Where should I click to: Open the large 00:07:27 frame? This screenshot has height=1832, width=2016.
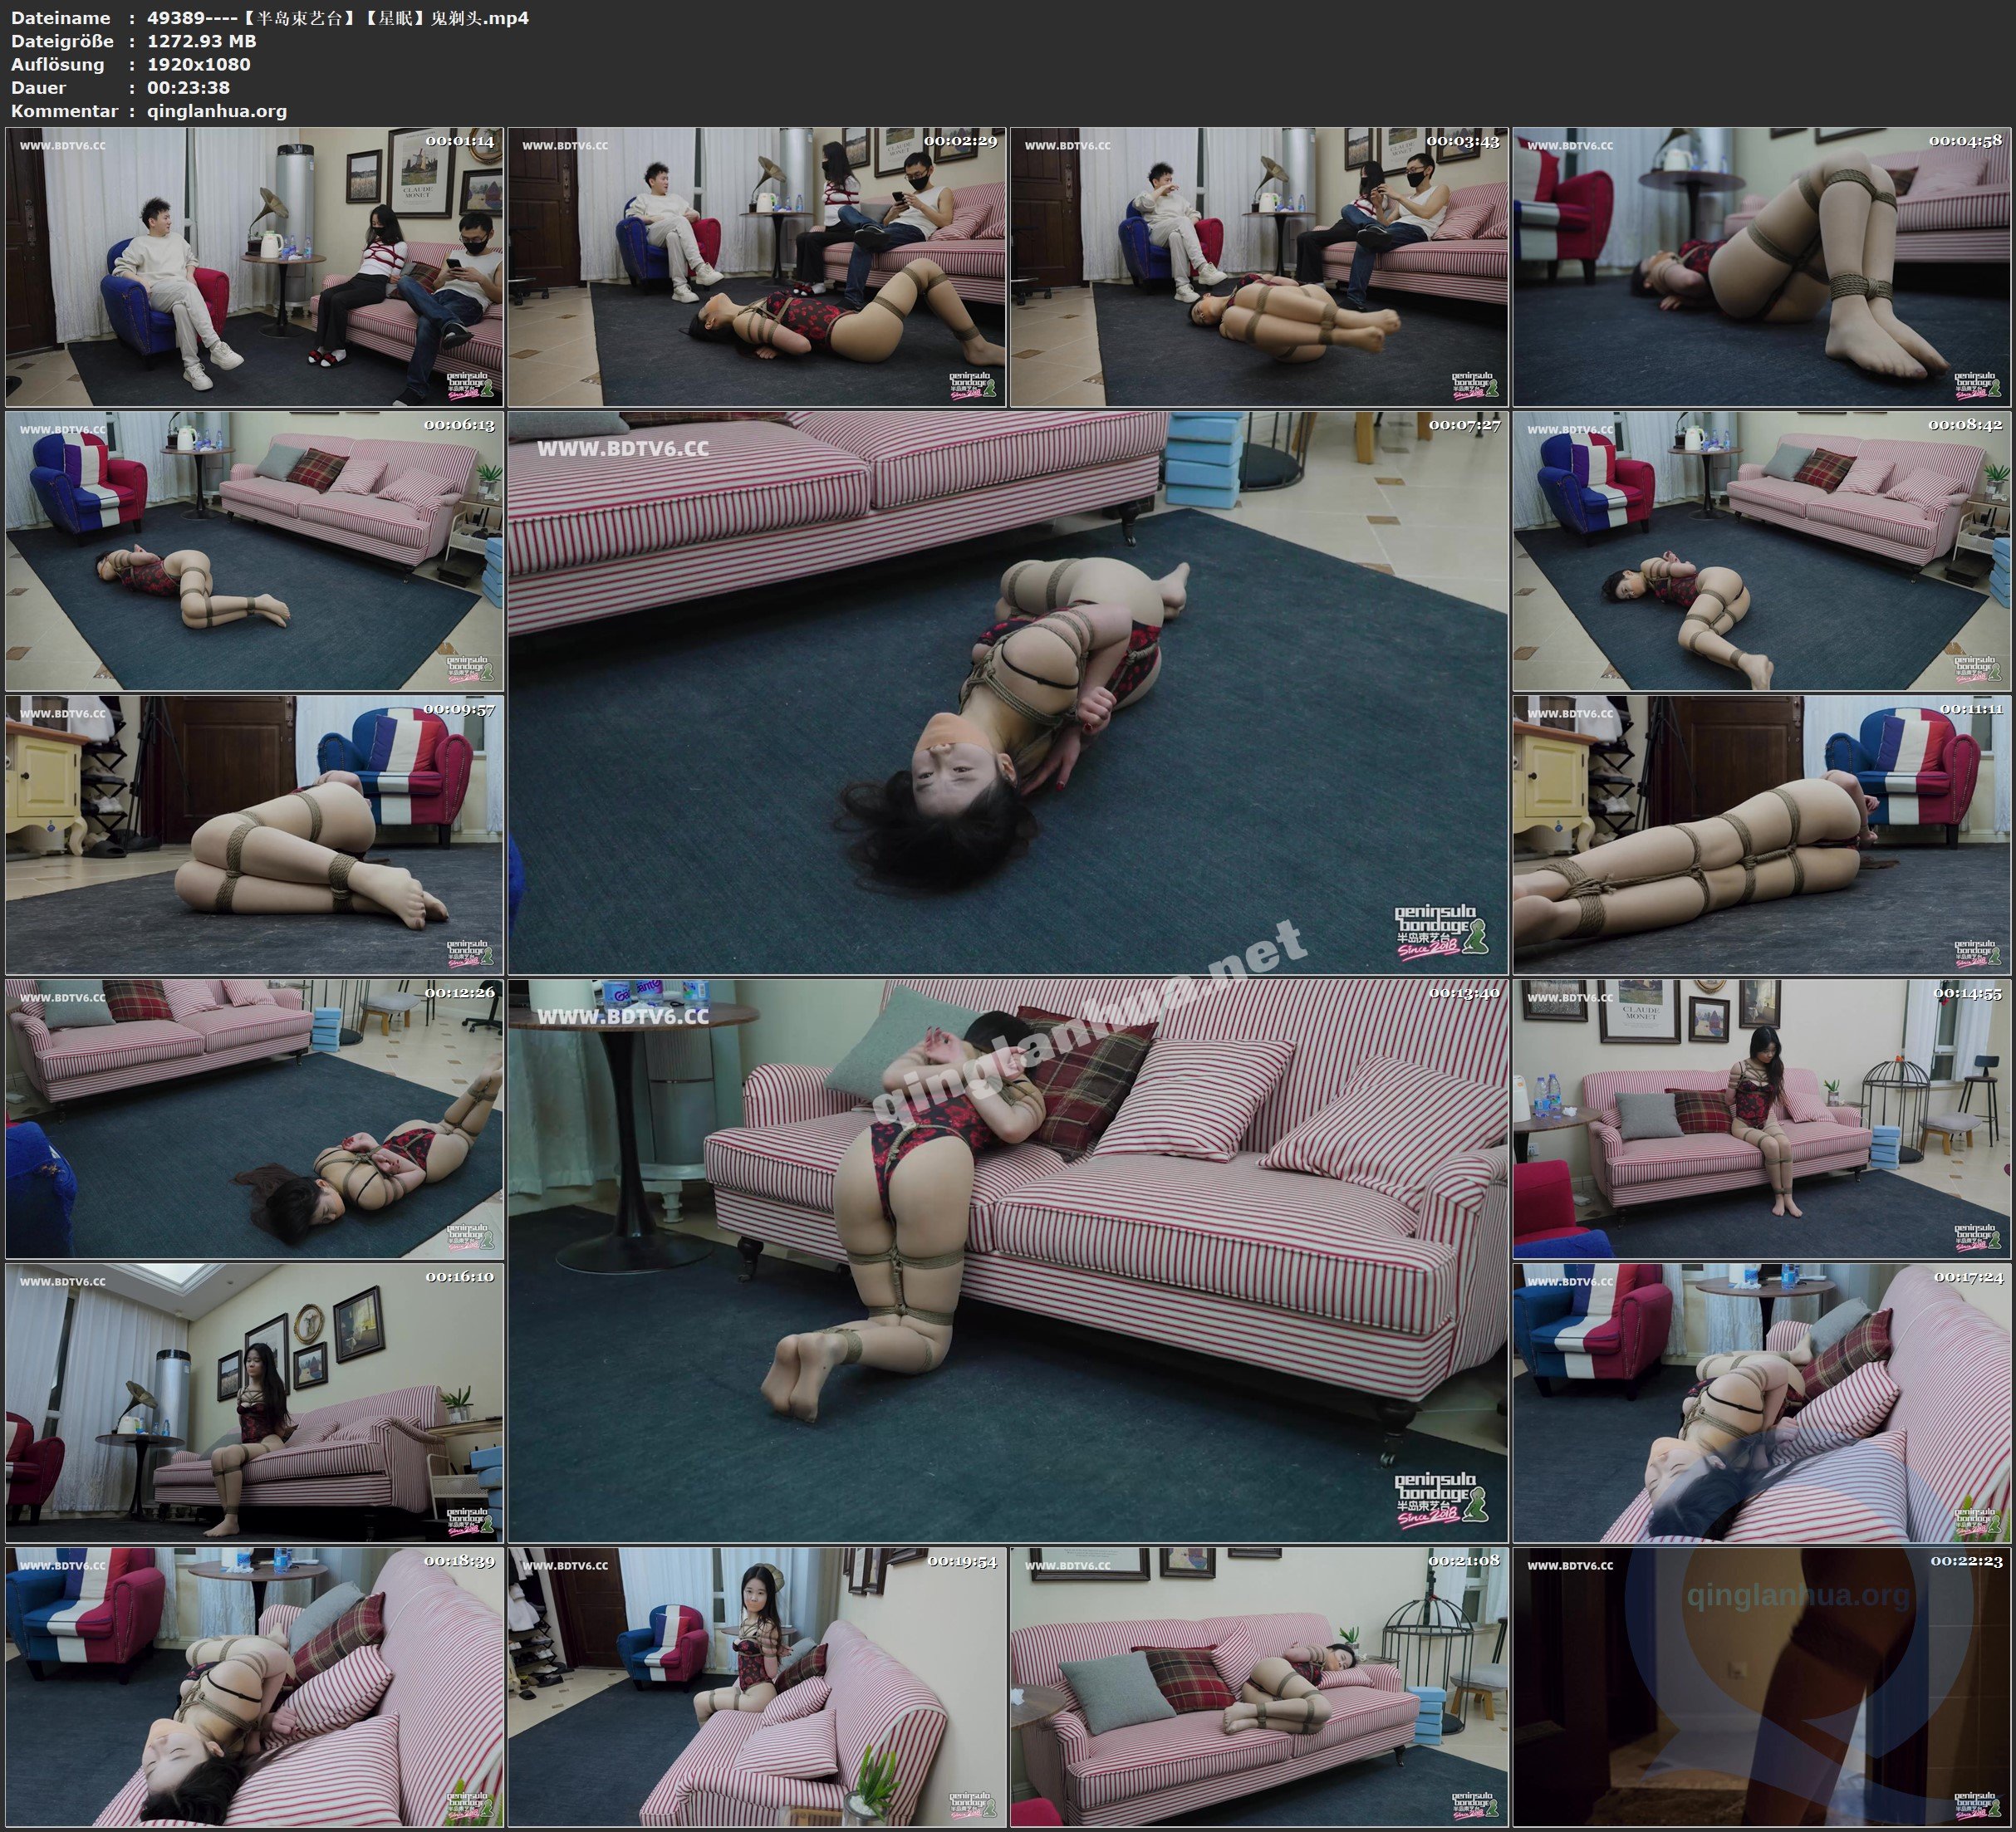tap(1008, 693)
